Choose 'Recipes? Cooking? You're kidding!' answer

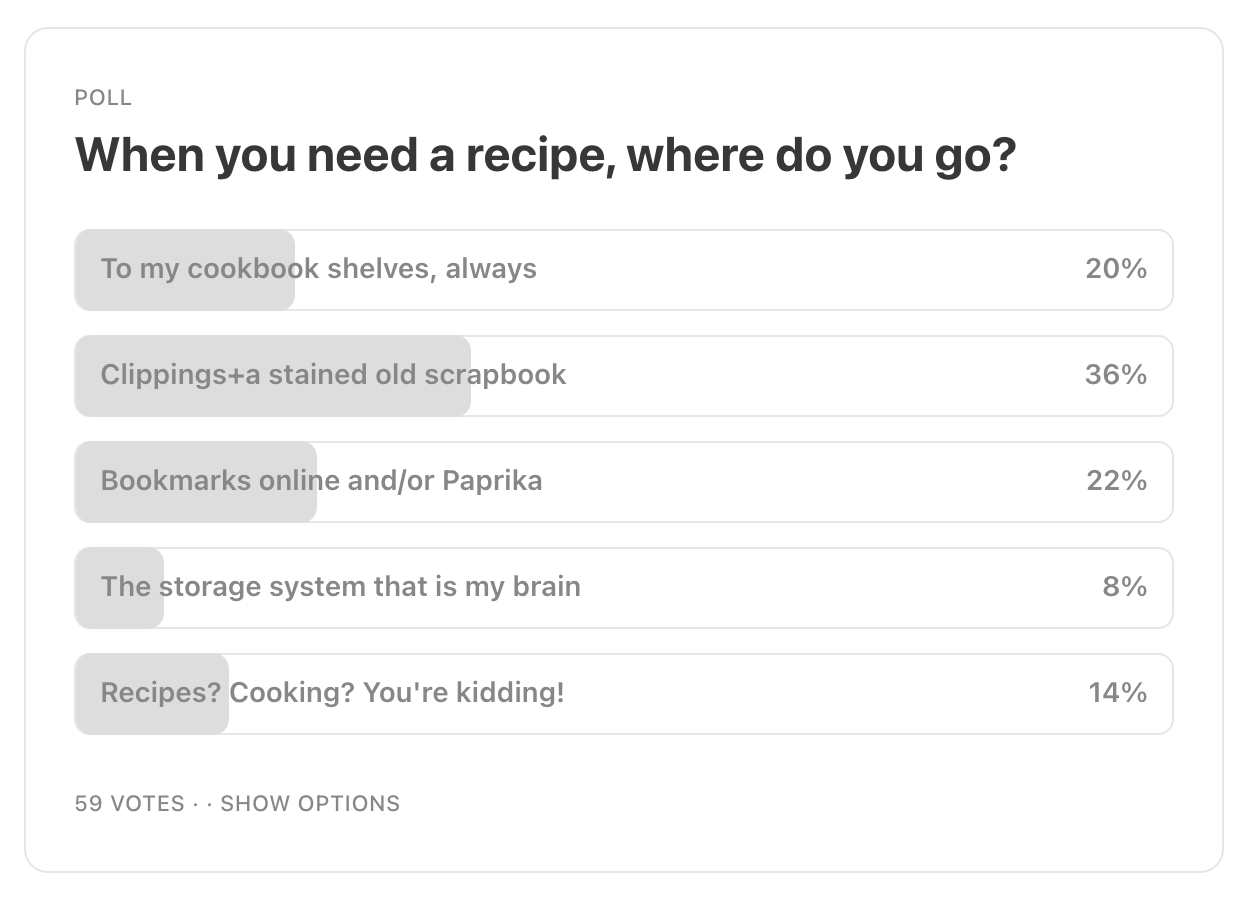pyautogui.click(x=623, y=694)
